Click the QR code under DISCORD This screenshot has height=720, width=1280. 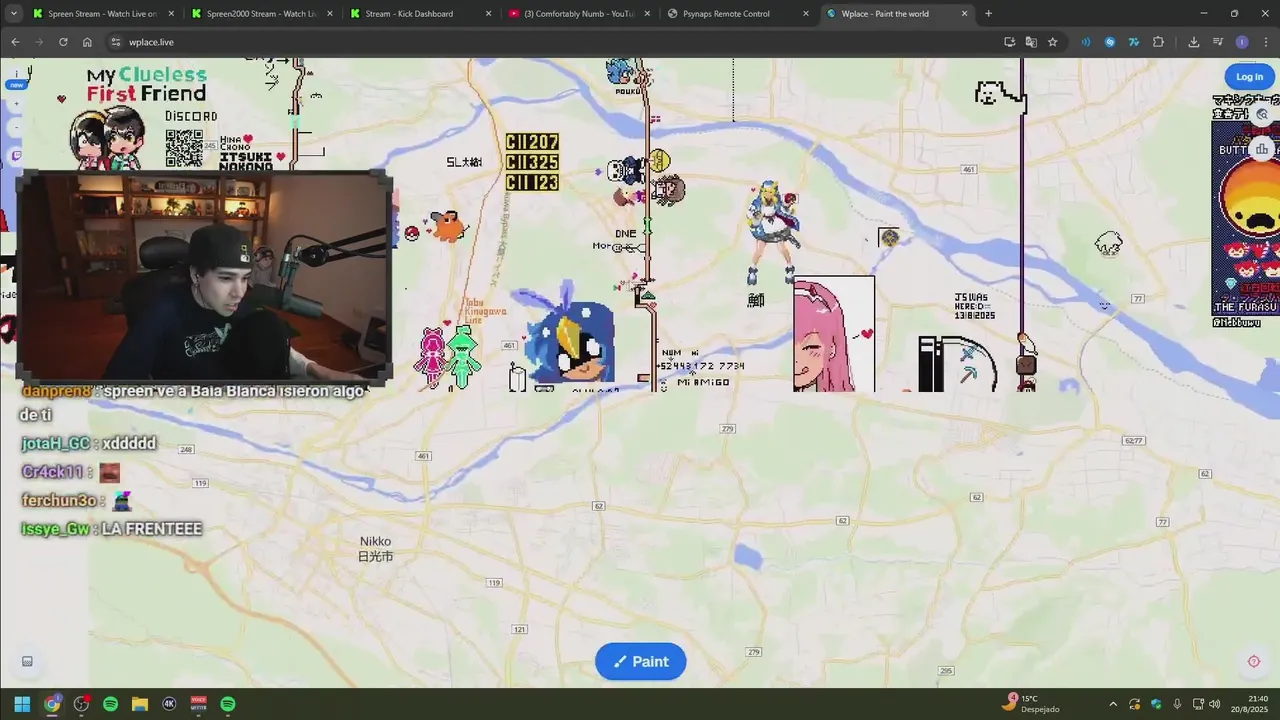coord(184,148)
